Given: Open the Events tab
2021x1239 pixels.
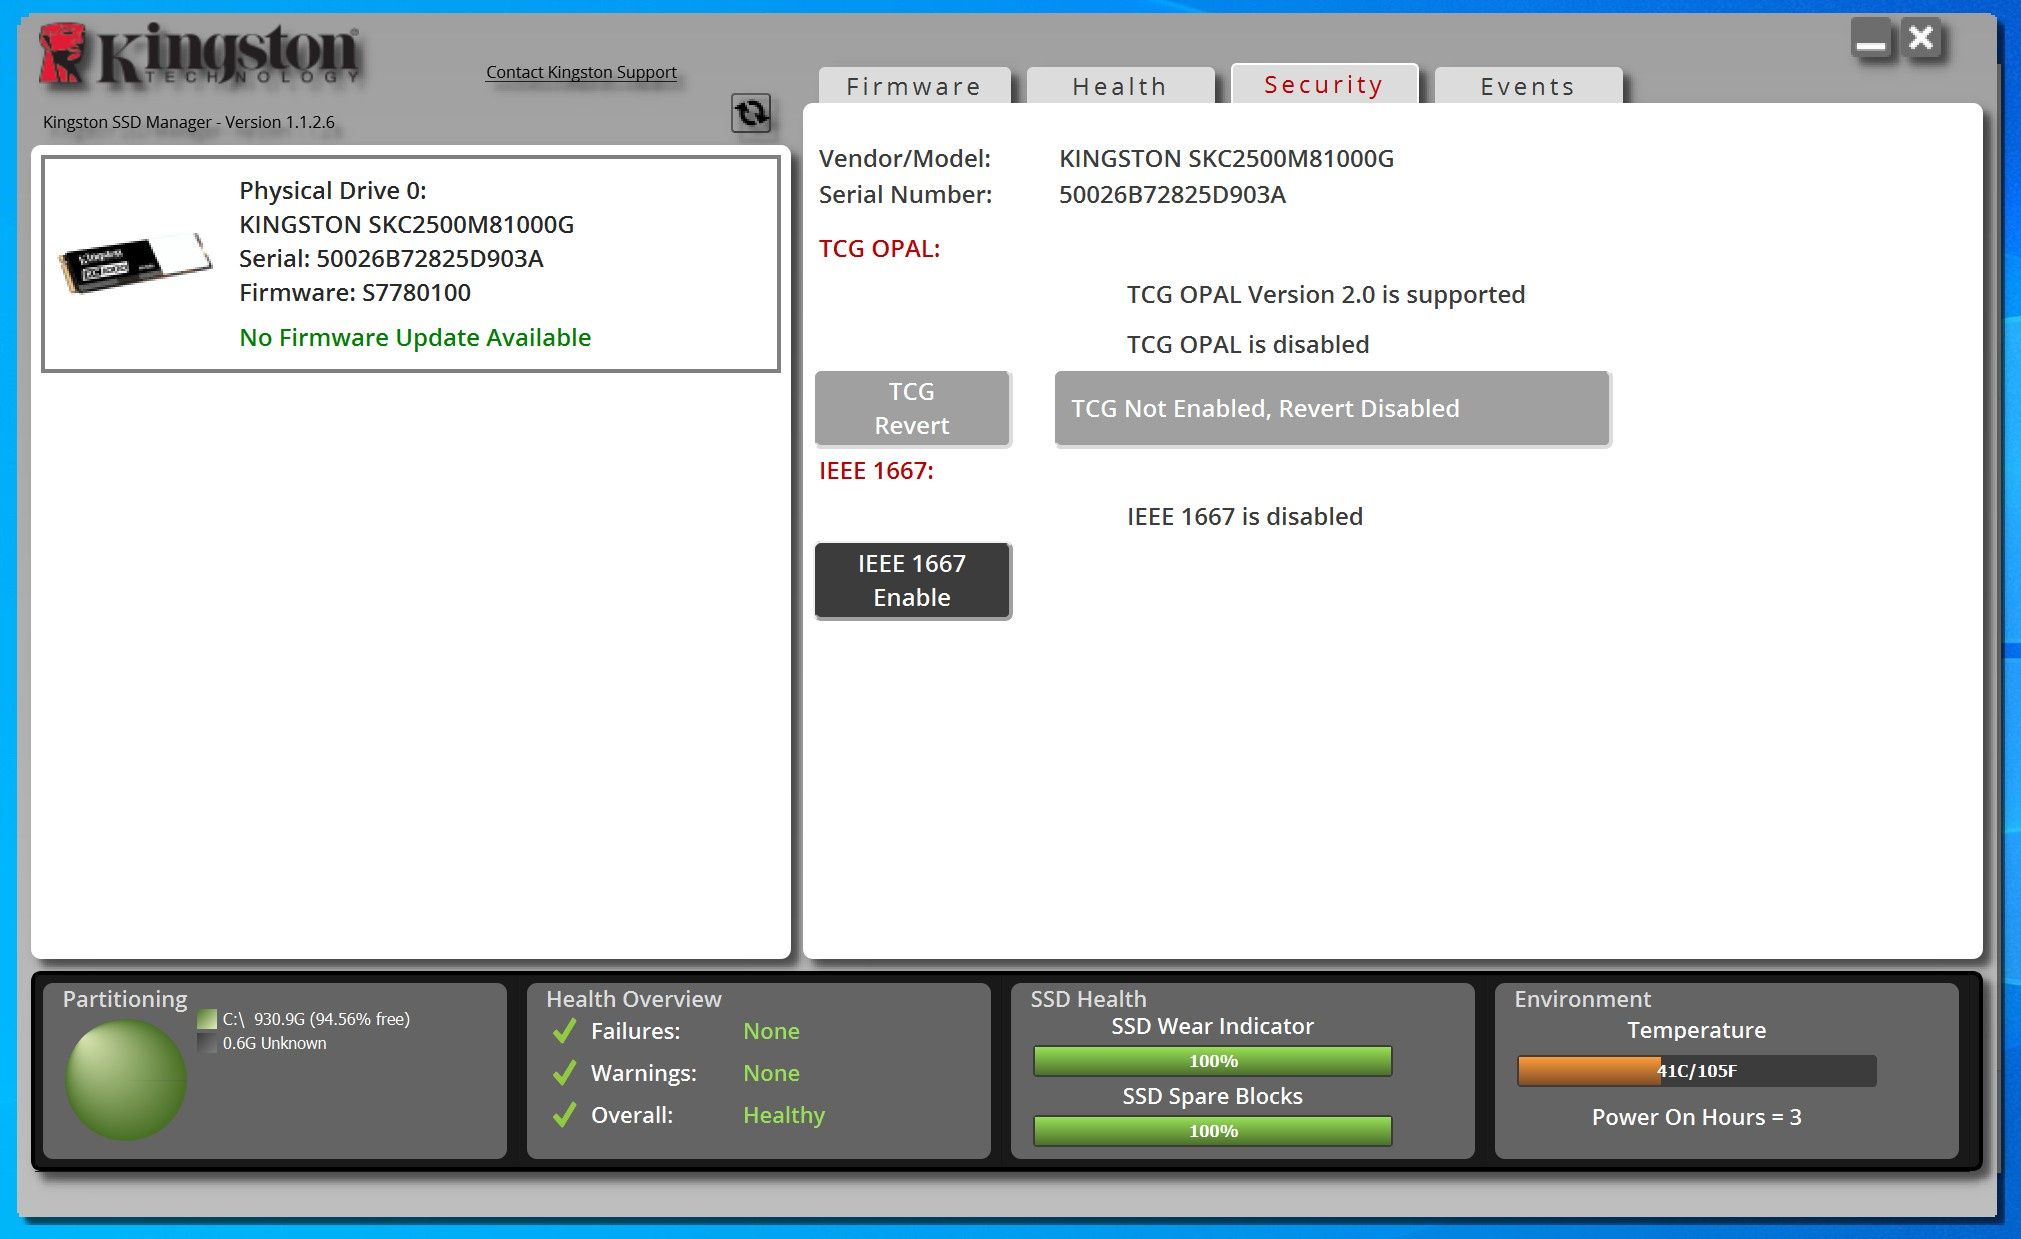Looking at the screenshot, I should click(1528, 86).
